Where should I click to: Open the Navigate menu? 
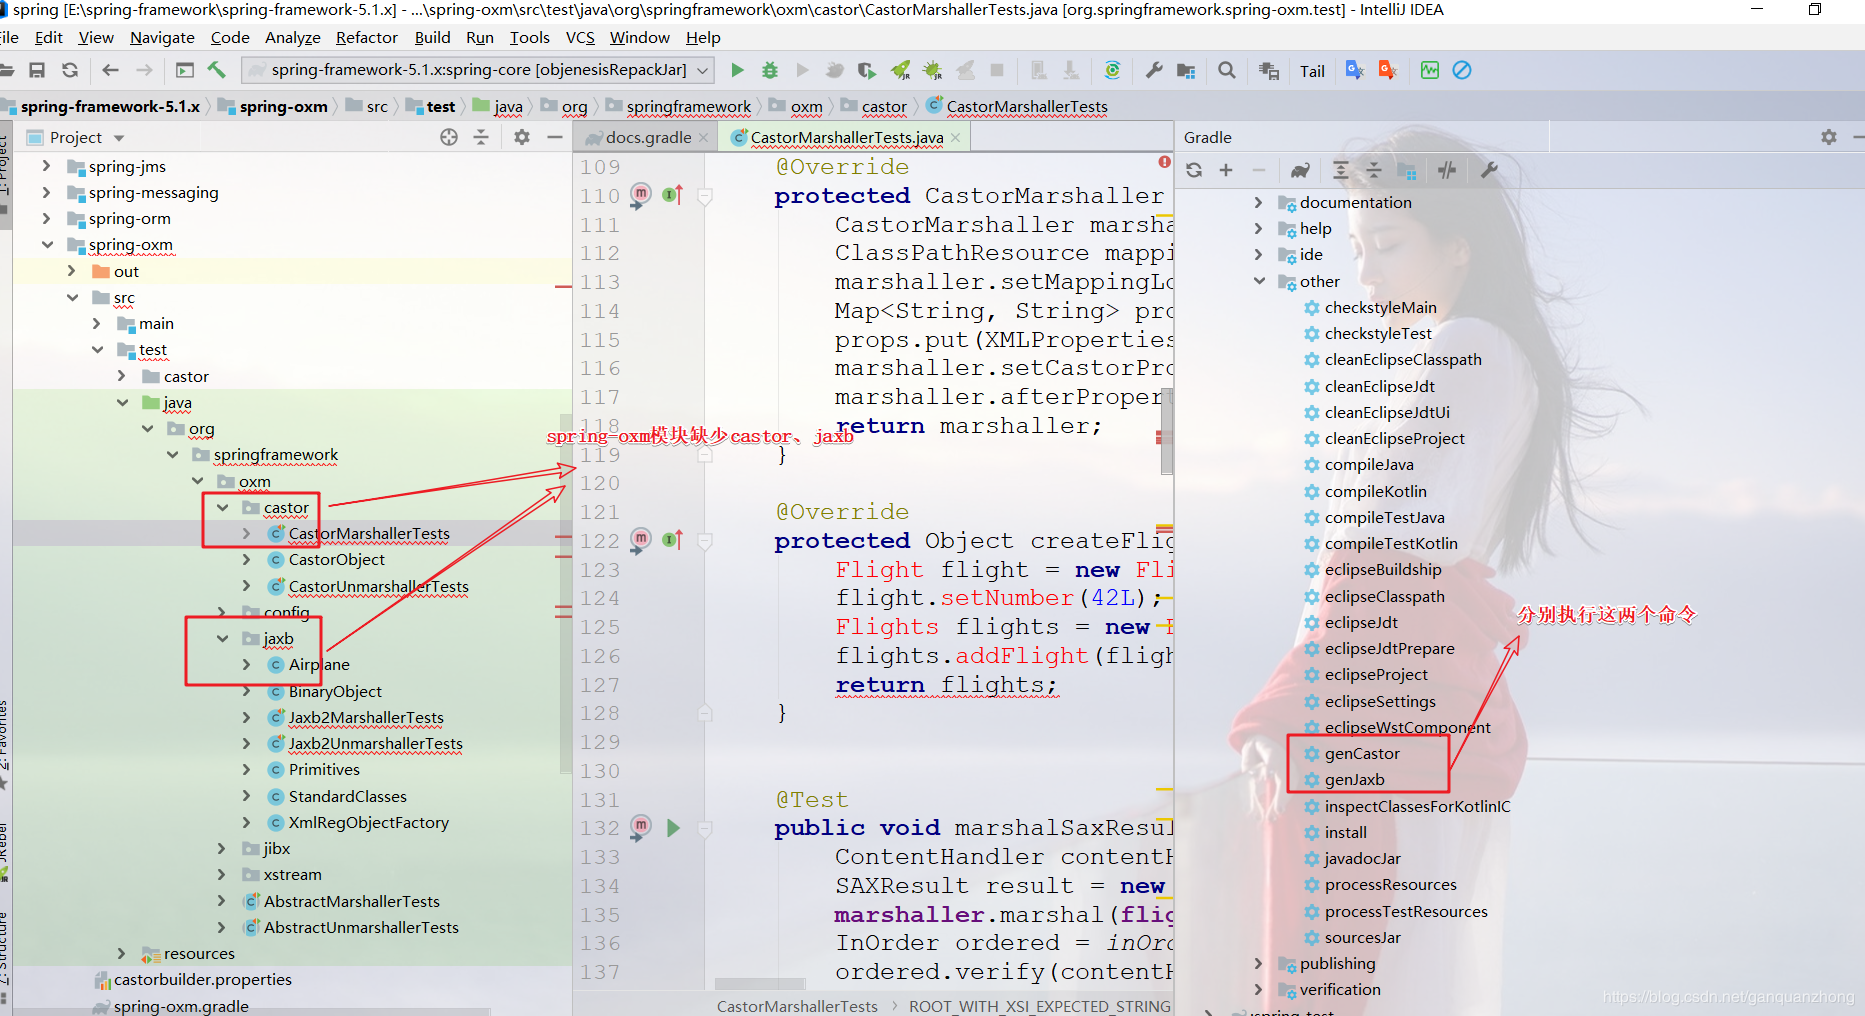coord(162,37)
